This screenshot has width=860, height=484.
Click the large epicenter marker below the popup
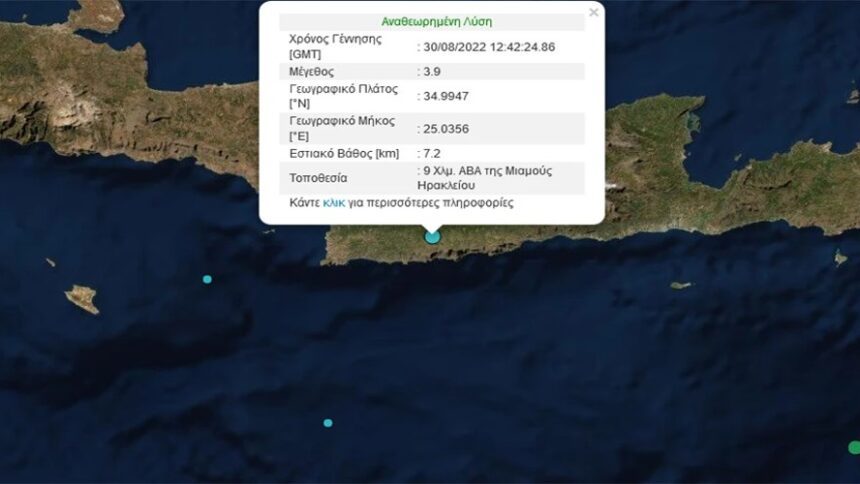point(432,236)
